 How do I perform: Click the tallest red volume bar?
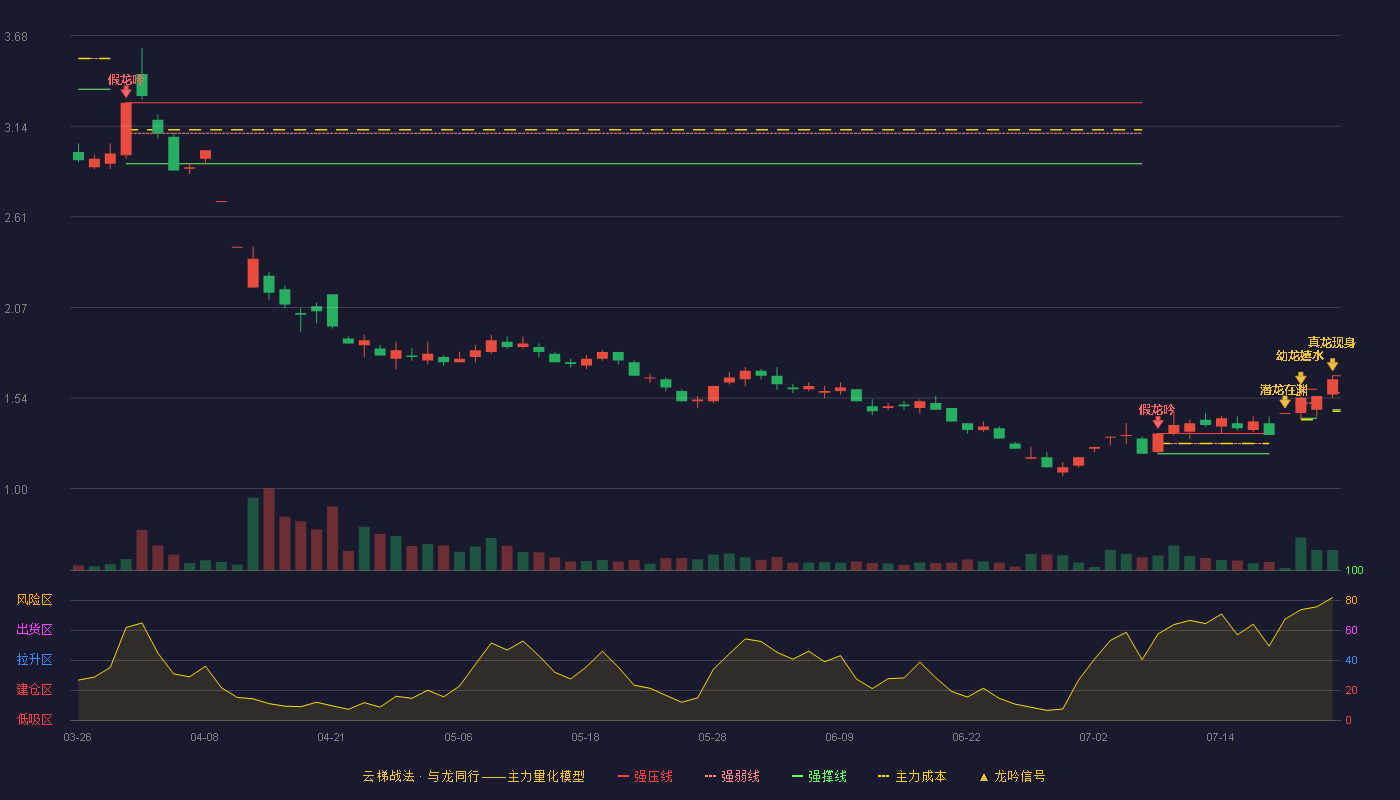click(x=268, y=529)
